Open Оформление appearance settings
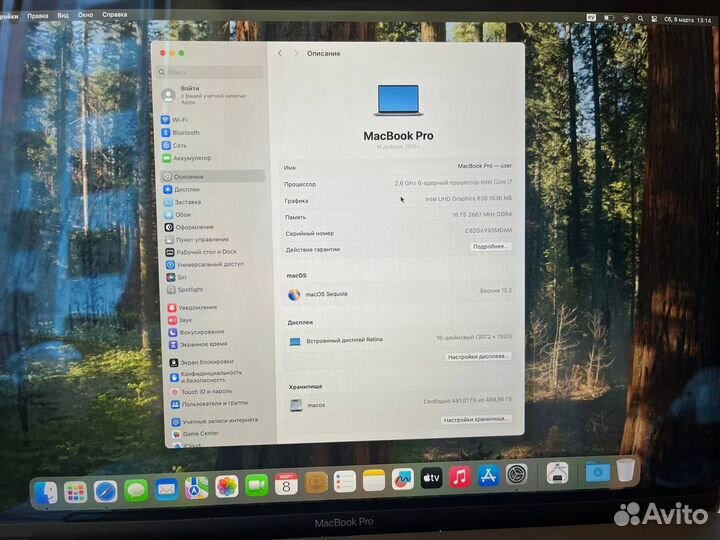Viewport: 720px width, 540px height. tap(189, 227)
